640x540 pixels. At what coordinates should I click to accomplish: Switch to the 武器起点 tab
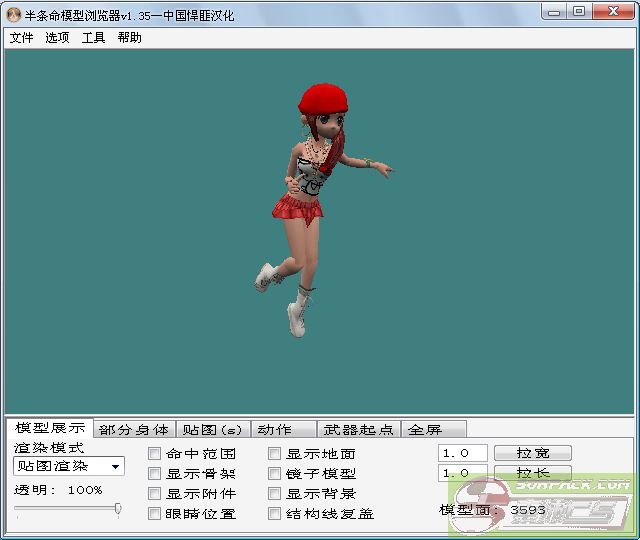click(358, 430)
